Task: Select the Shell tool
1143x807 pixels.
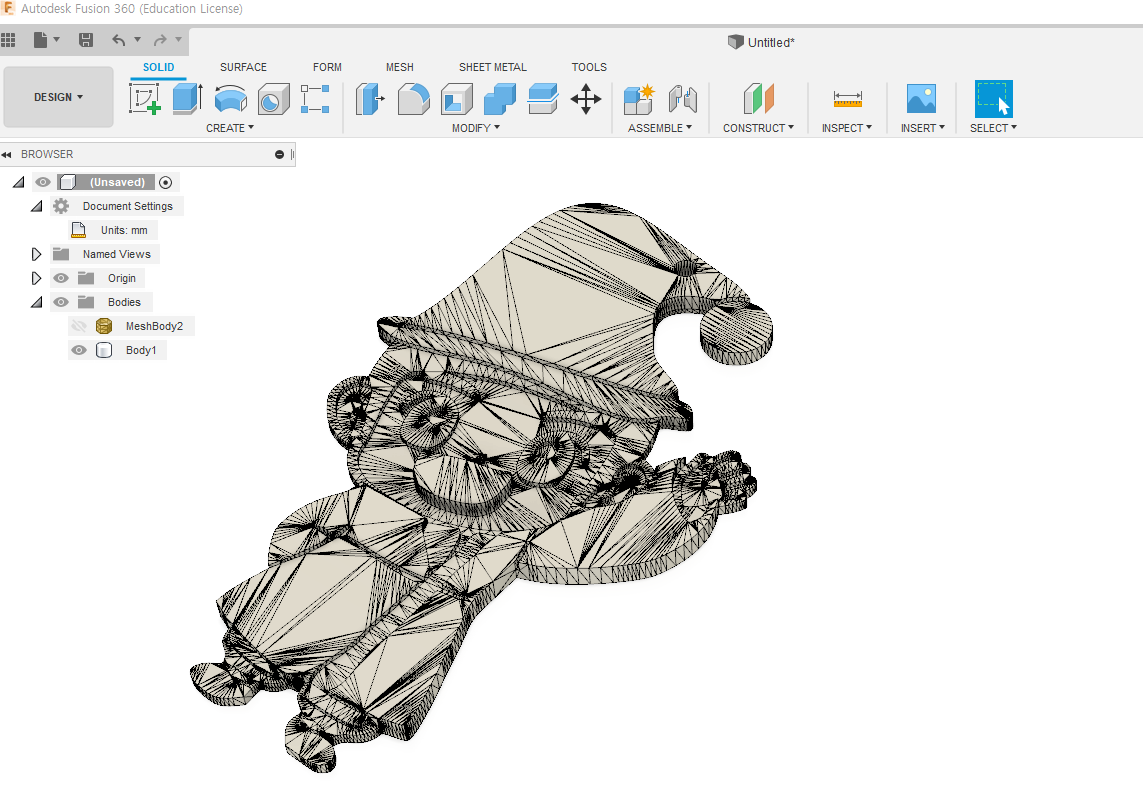Action: click(x=457, y=99)
